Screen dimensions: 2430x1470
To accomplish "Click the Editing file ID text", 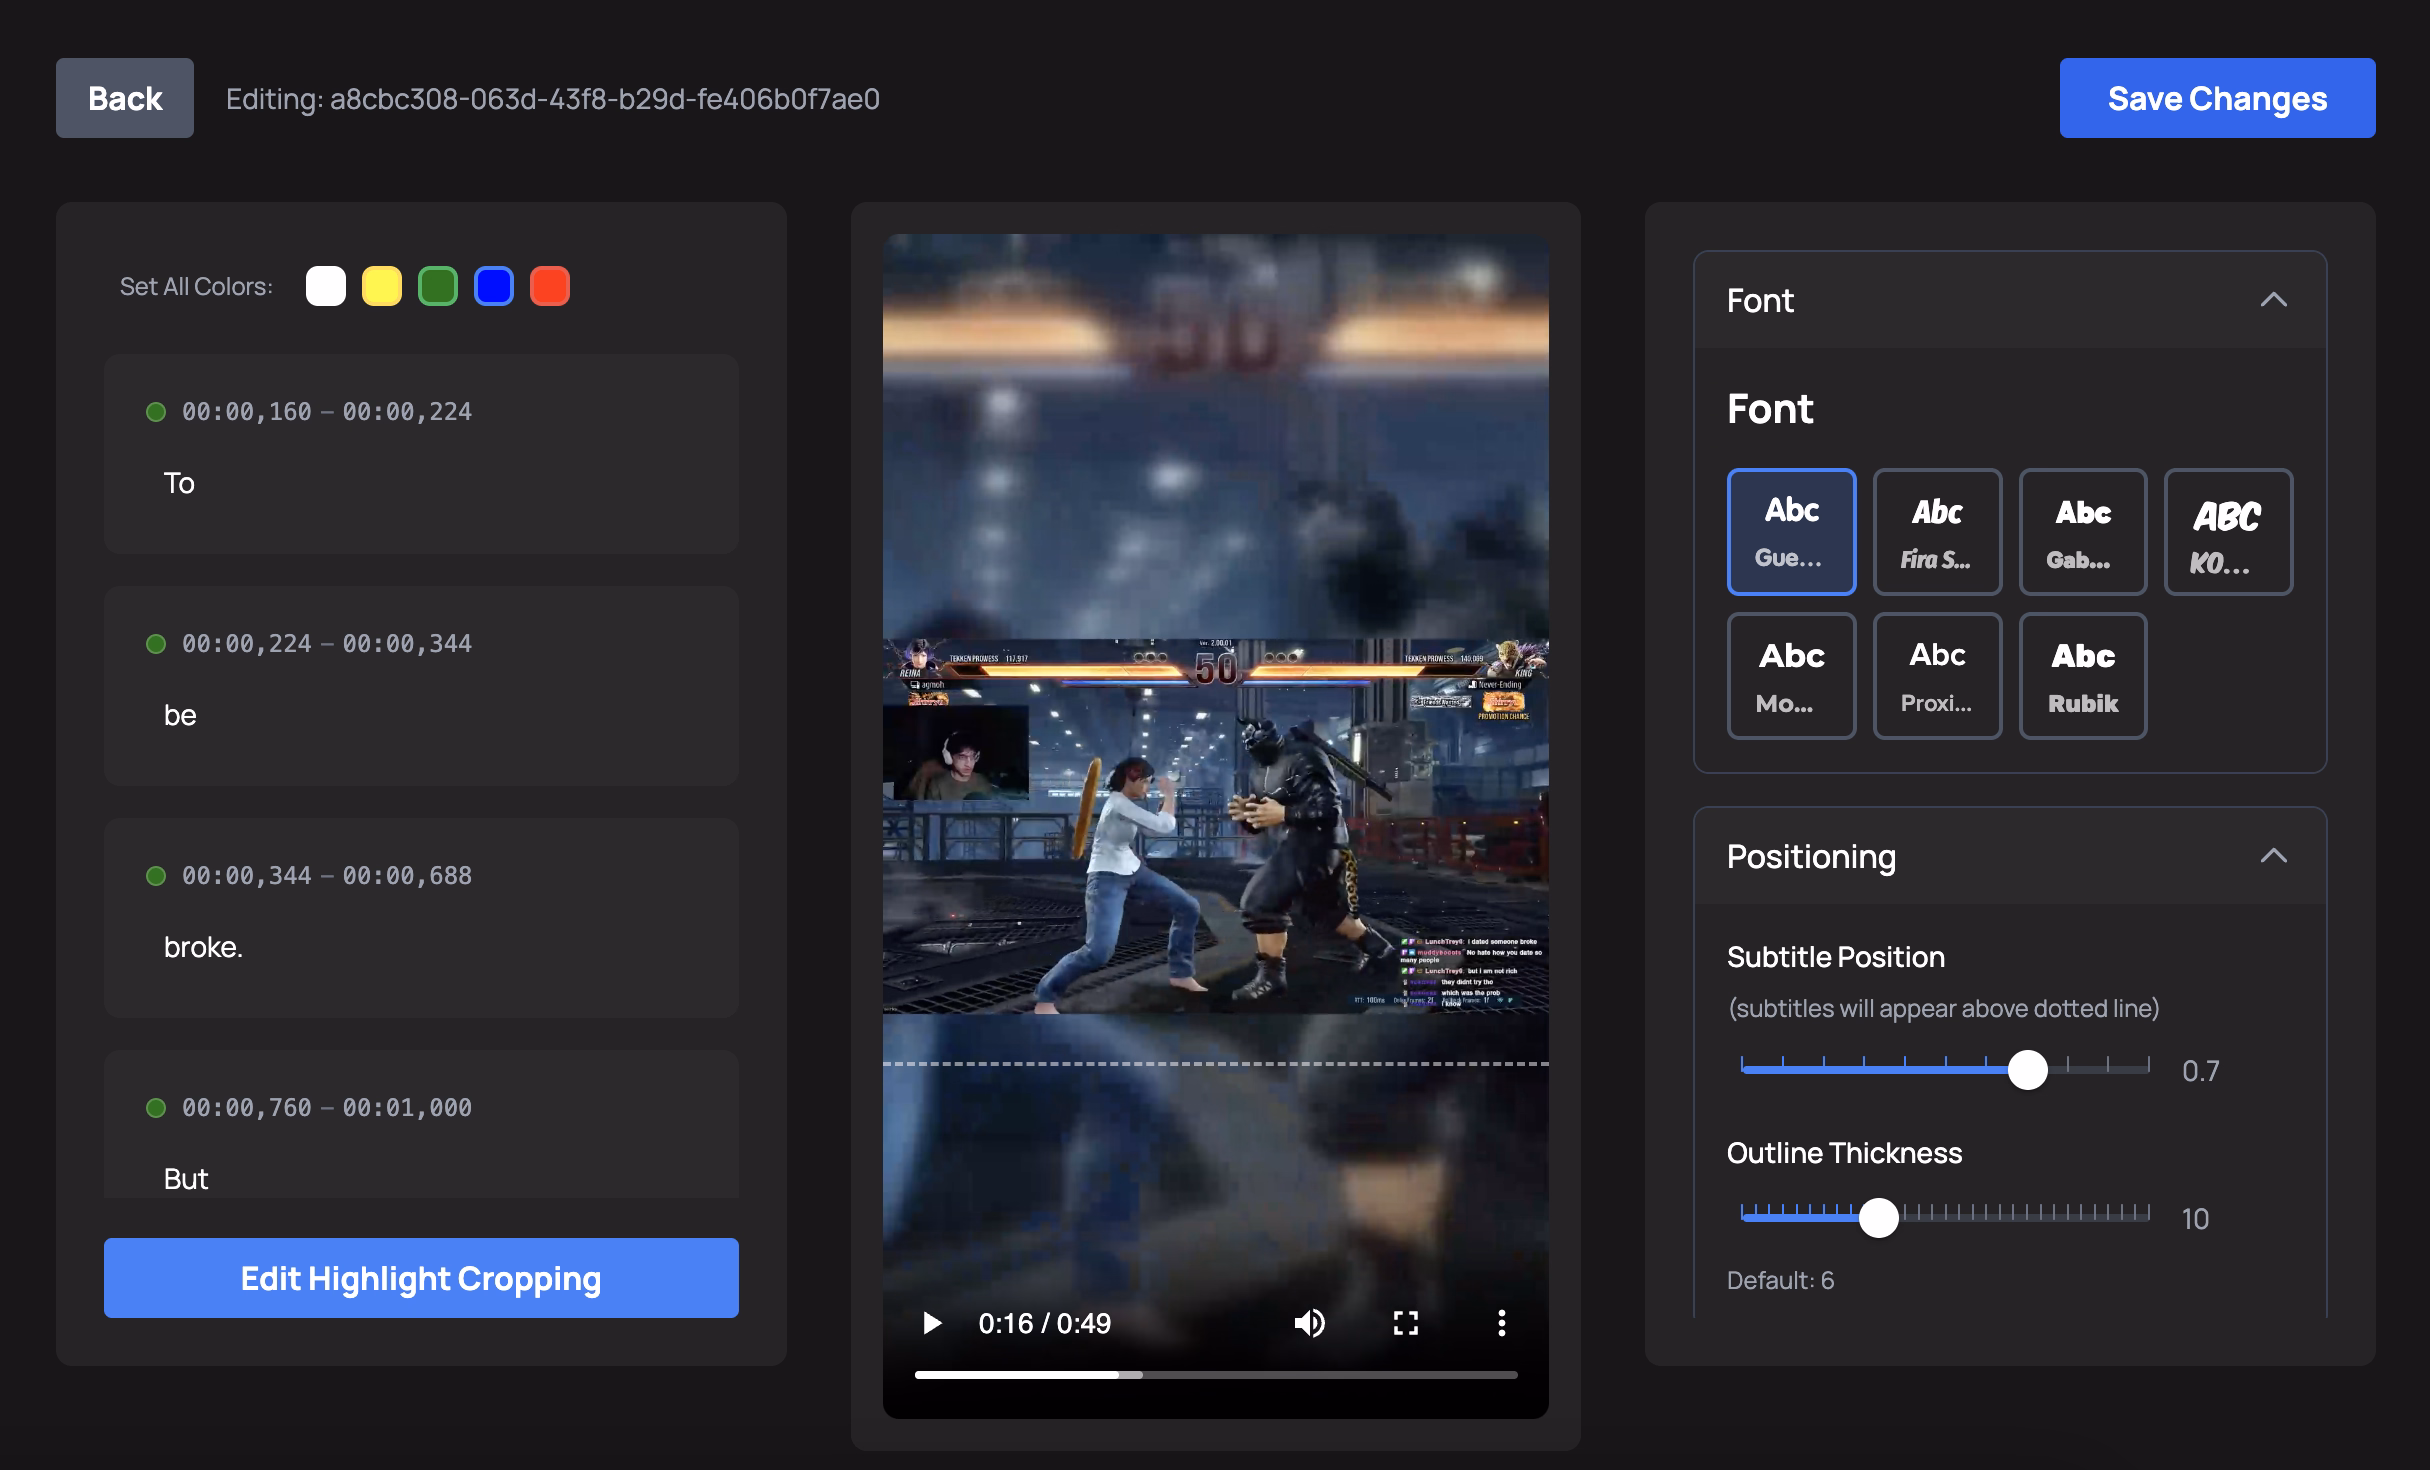I will pos(553,99).
